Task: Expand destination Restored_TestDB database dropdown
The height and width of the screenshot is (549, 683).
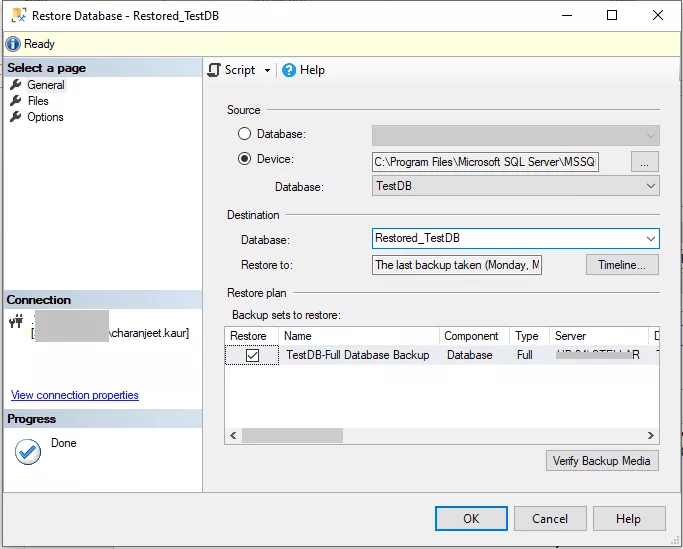Action: [x=651, y=238]
